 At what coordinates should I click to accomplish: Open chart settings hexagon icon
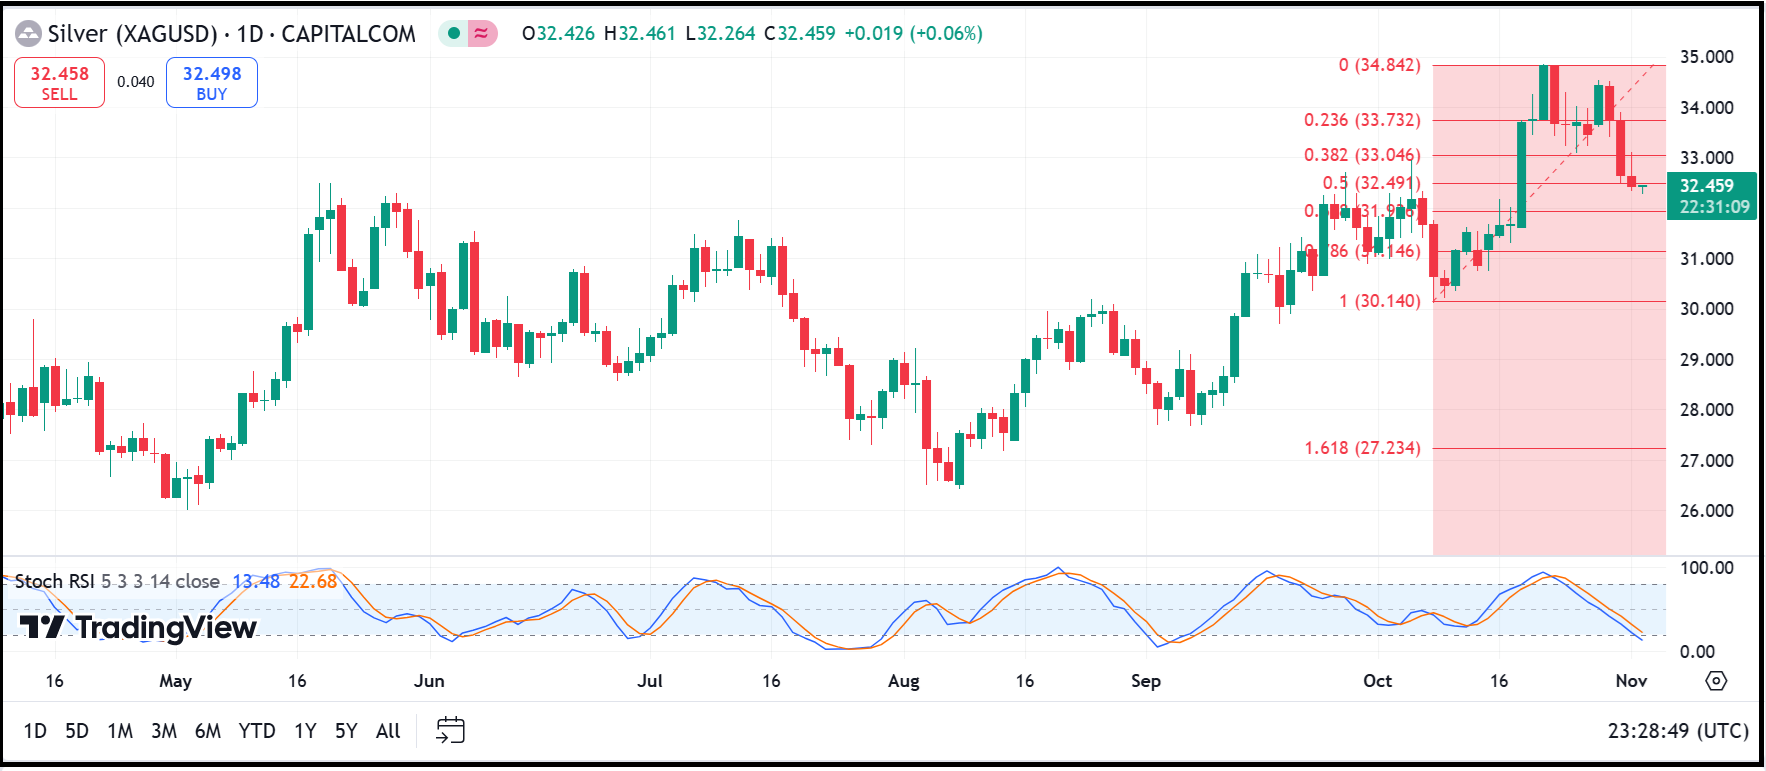click(1716, 681)
